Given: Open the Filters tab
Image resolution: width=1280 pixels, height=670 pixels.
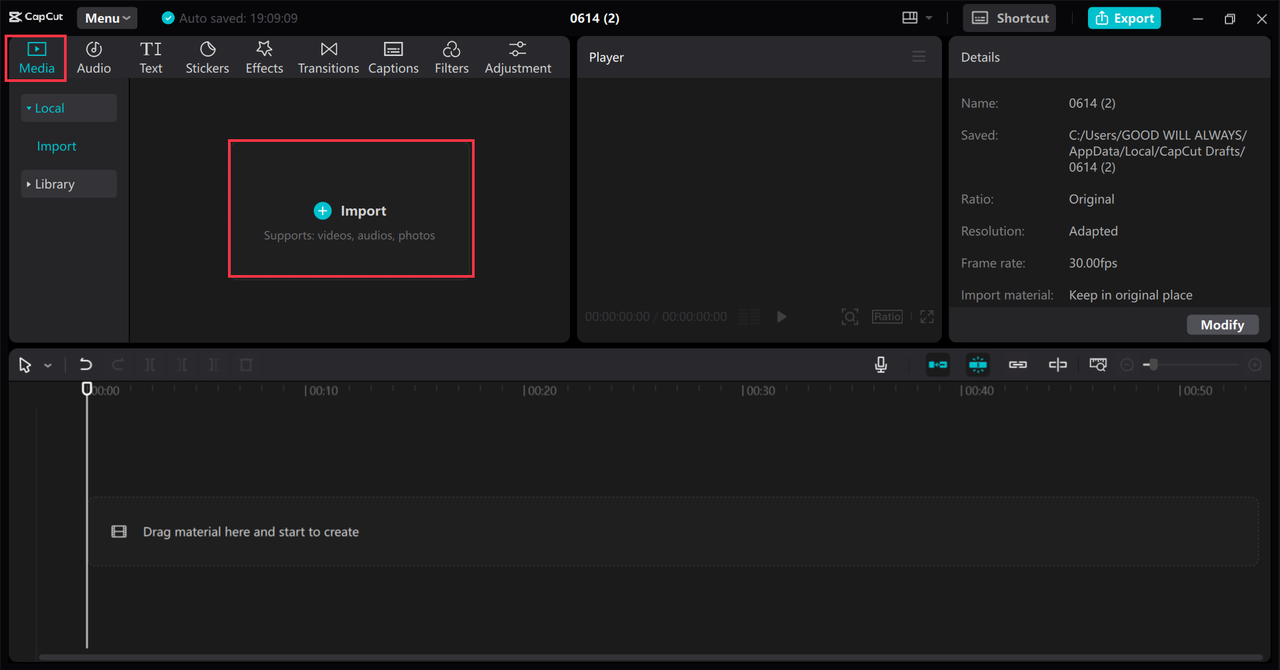Looking at the screenshot, I should click(x=451, y=58).
